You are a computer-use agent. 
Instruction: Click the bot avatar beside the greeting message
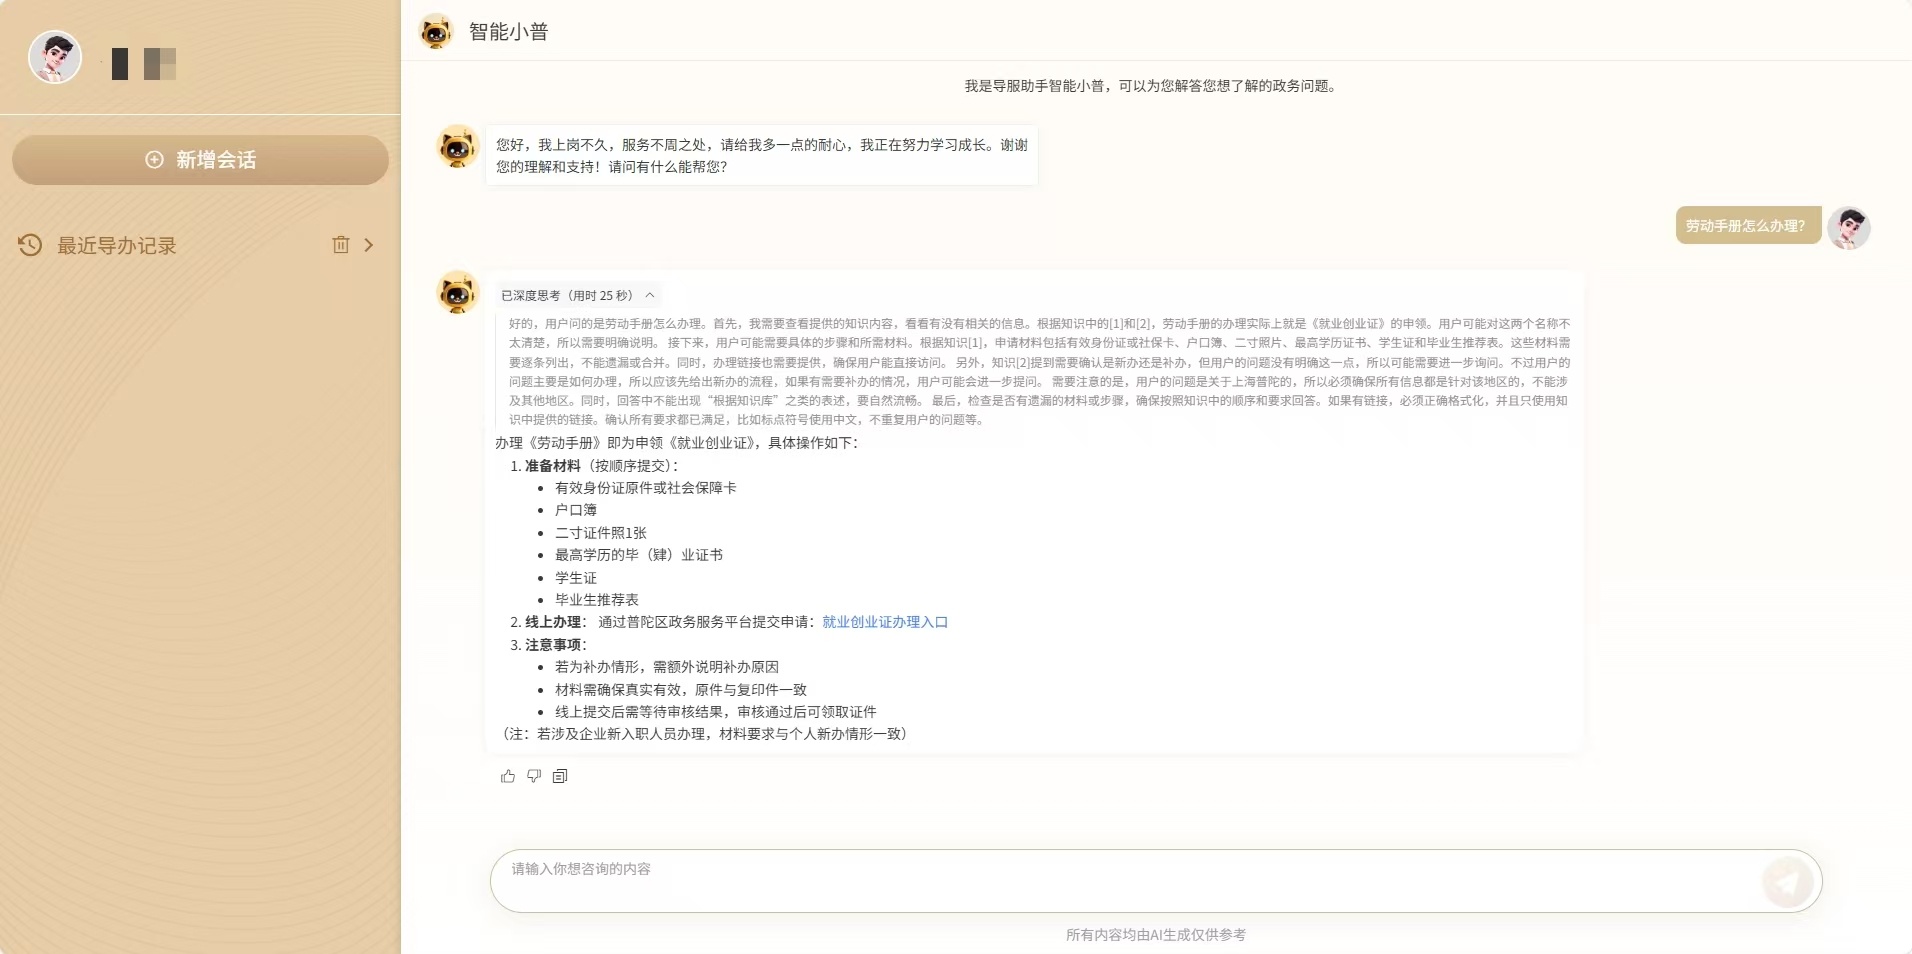pos(458,147)
